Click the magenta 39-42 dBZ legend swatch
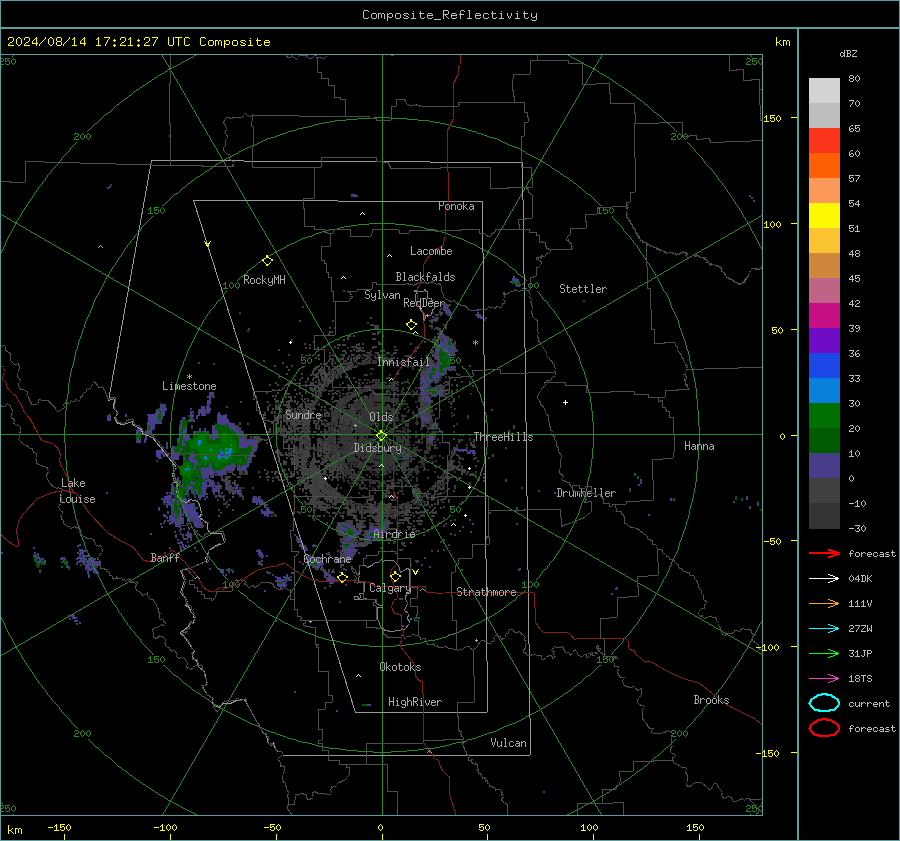The image size is (900, 841). (x=824, y=316)
